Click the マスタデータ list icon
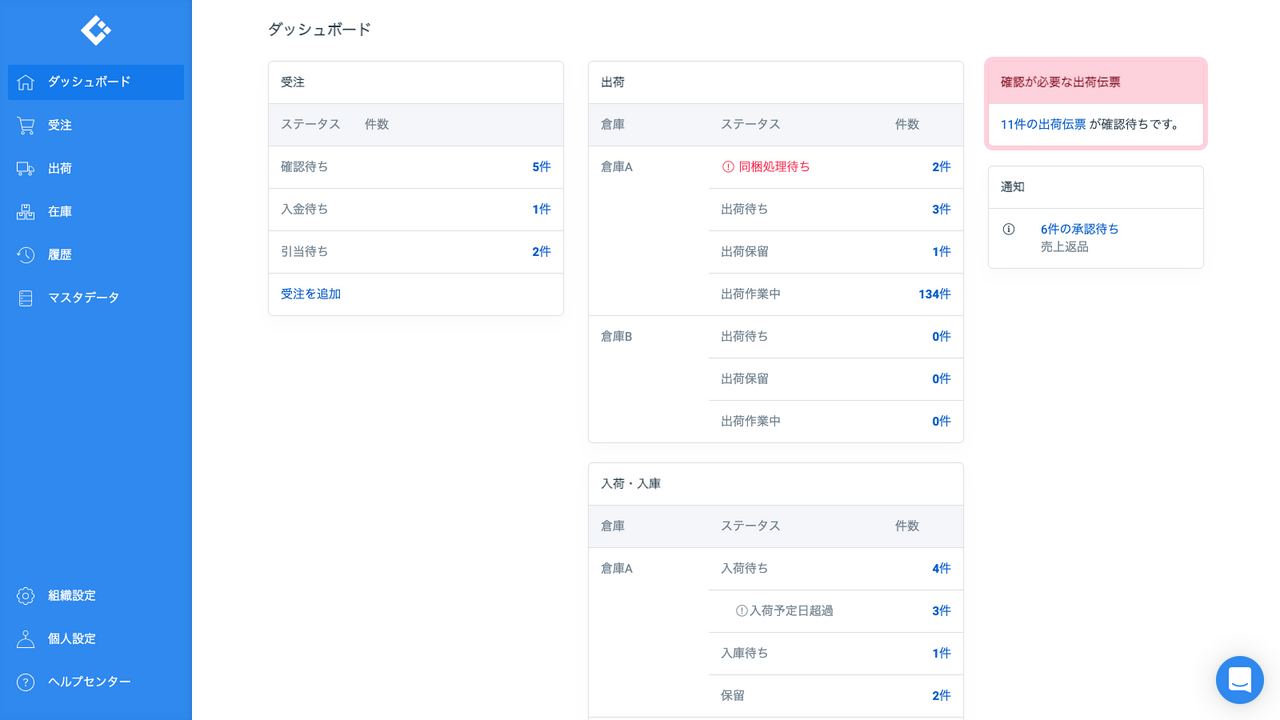Screen dimensions: 1280x720 [26, 297]
